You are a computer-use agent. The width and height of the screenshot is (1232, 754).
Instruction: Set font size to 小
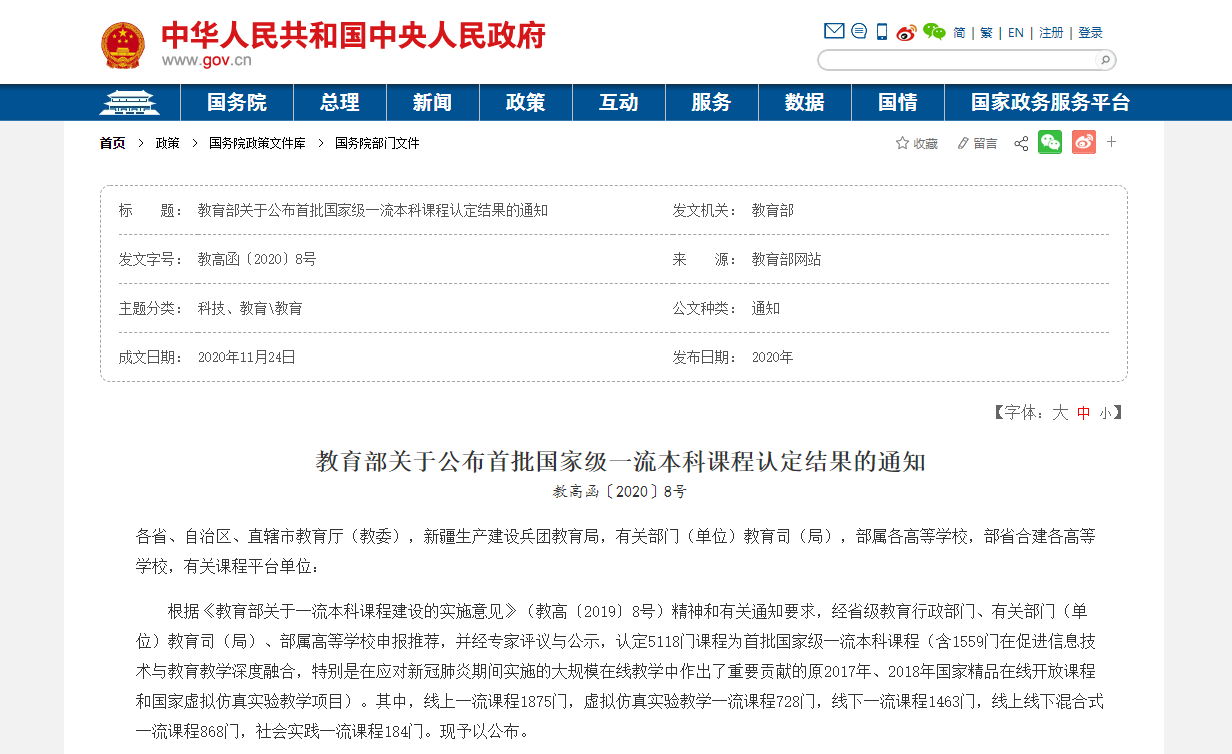[1105, 413]
